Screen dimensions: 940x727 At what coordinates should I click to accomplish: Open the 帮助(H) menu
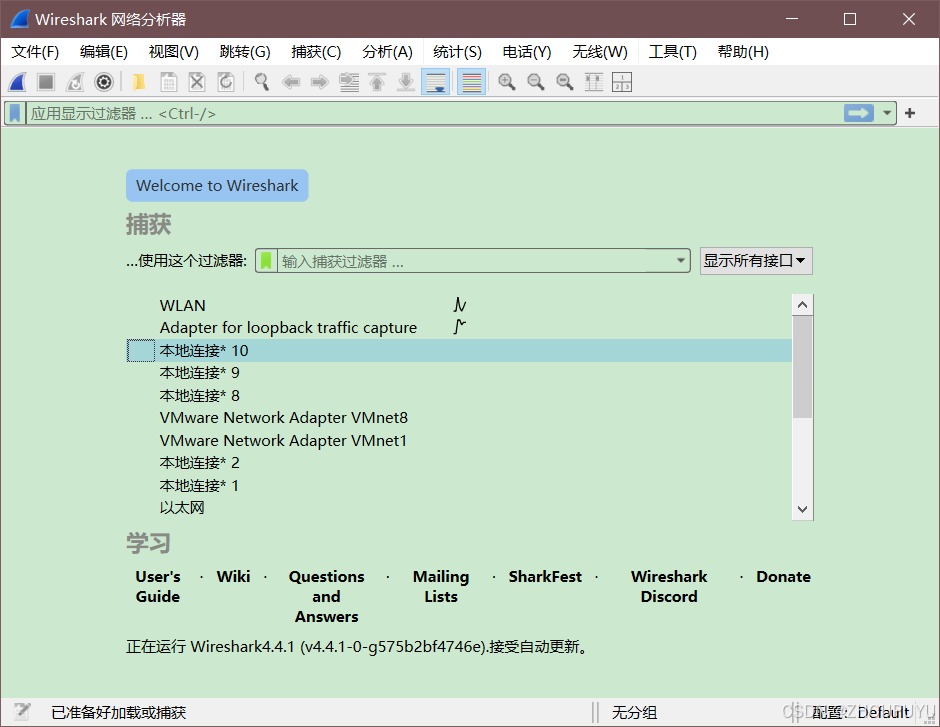[x=743, y=52]
